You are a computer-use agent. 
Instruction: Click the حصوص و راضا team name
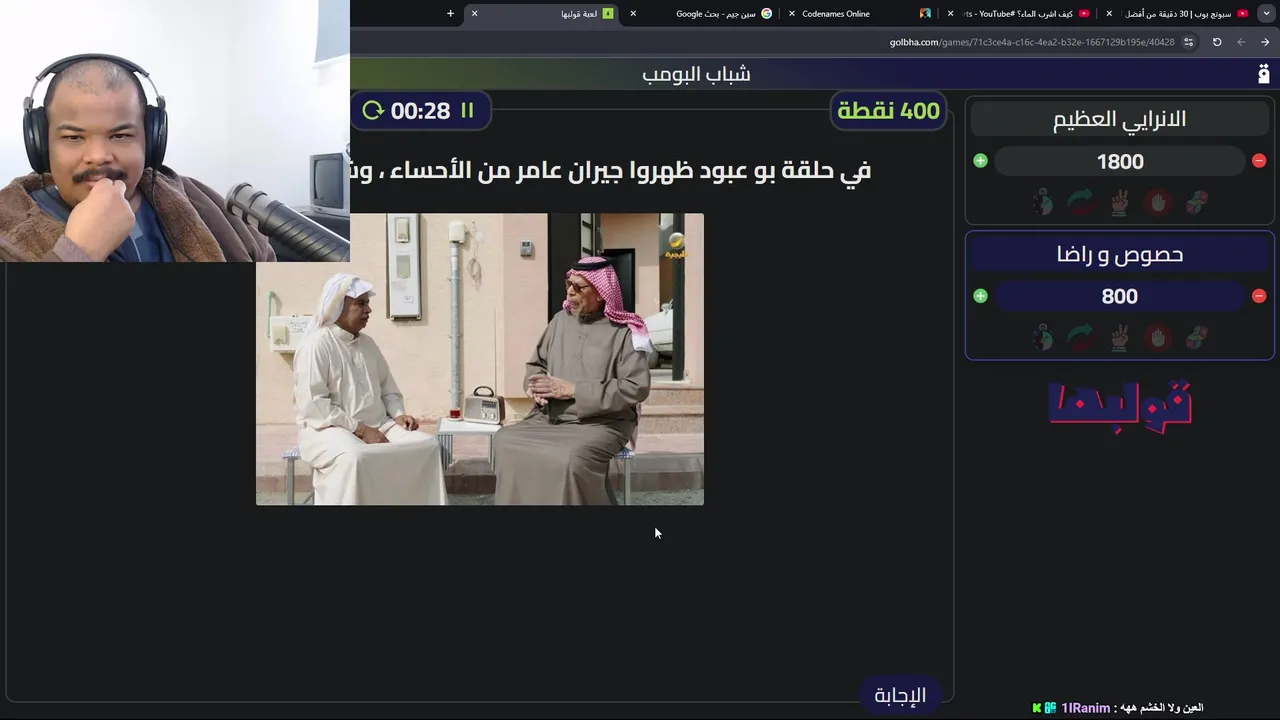point(1120,254)
